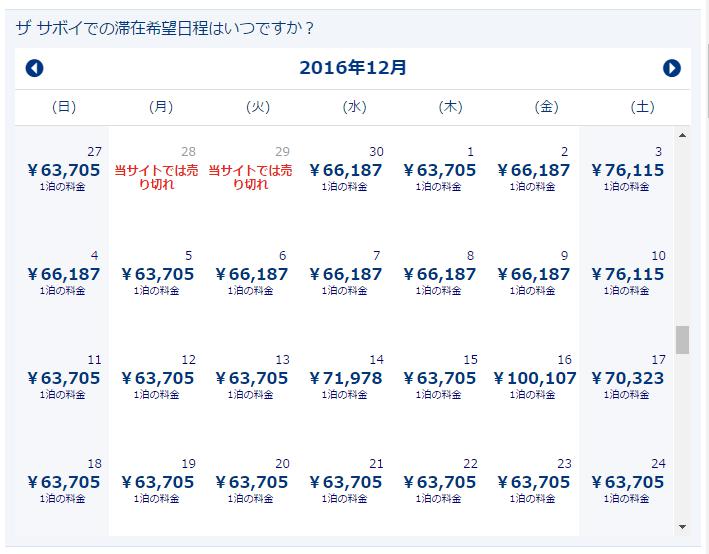
Task: Go to next month with right arrow
Action: pos(672,68)
